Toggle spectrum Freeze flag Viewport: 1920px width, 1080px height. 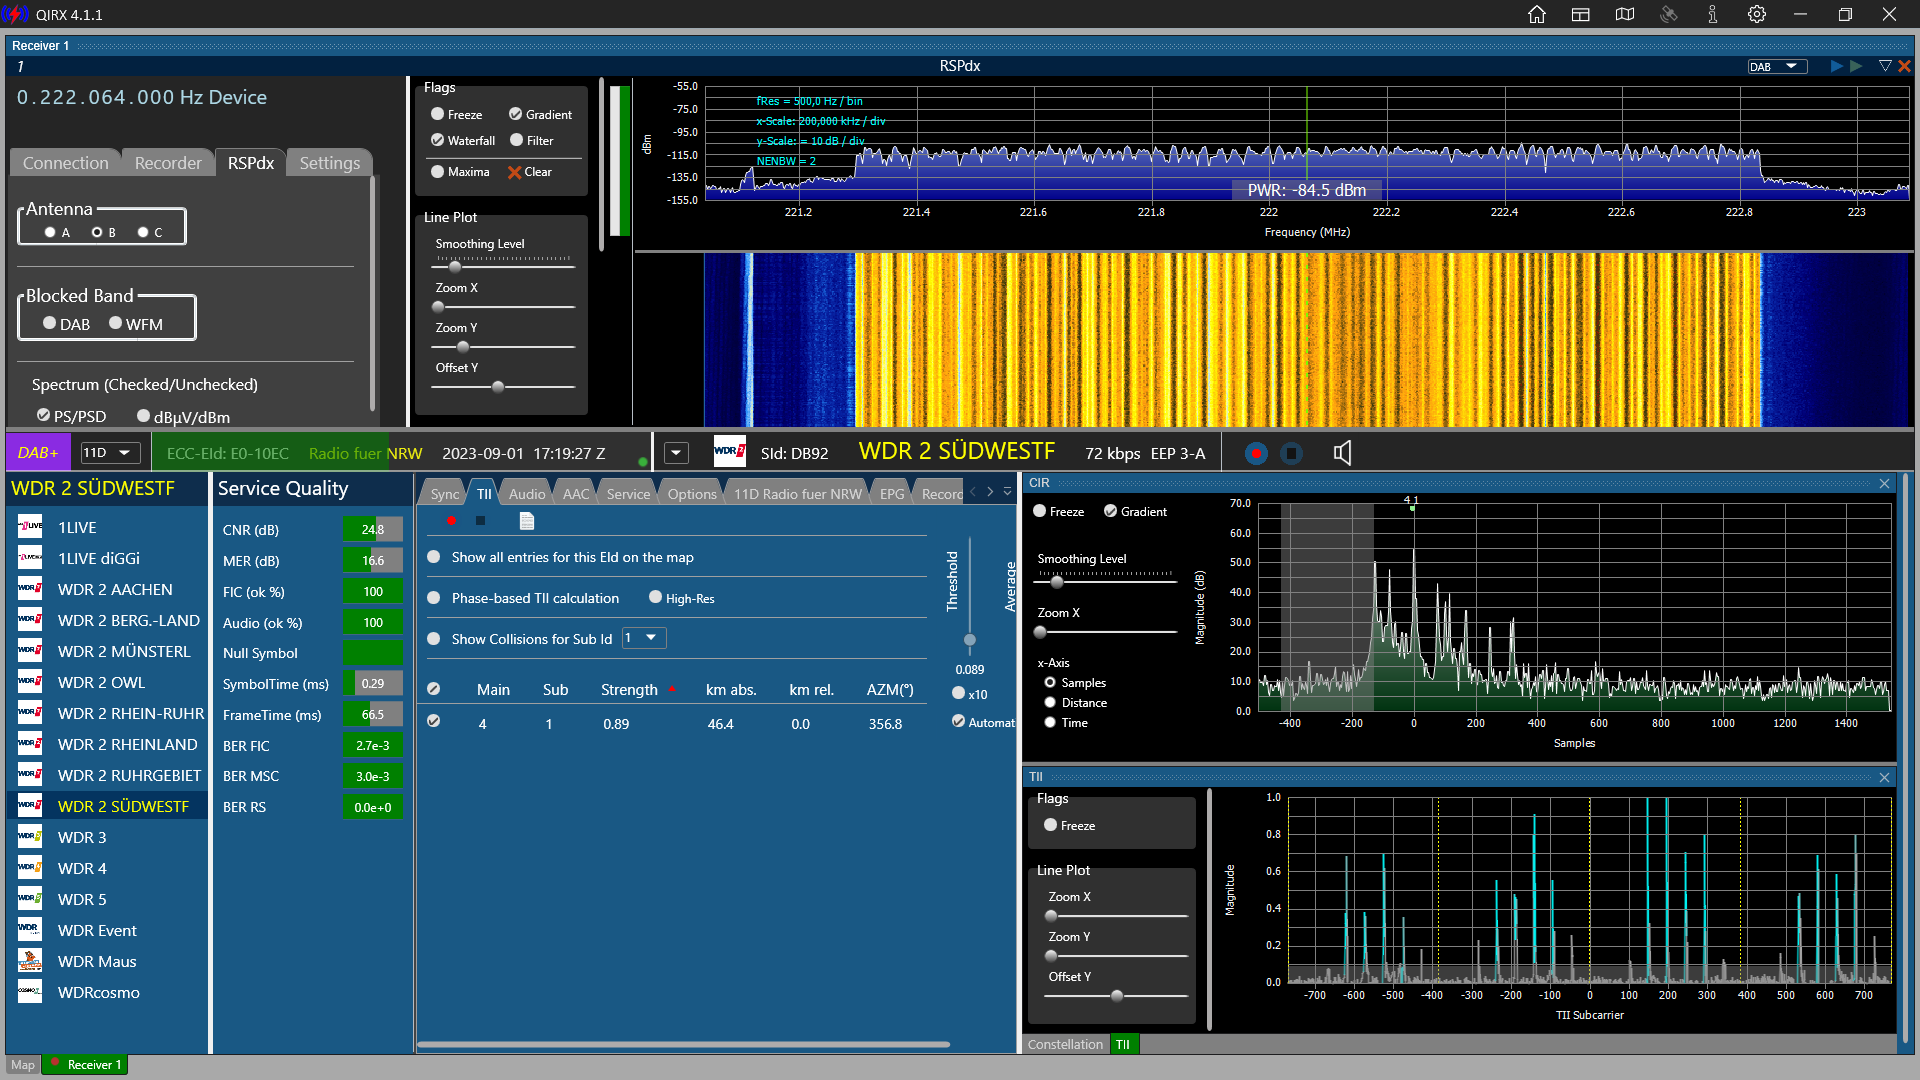point(437,115)
